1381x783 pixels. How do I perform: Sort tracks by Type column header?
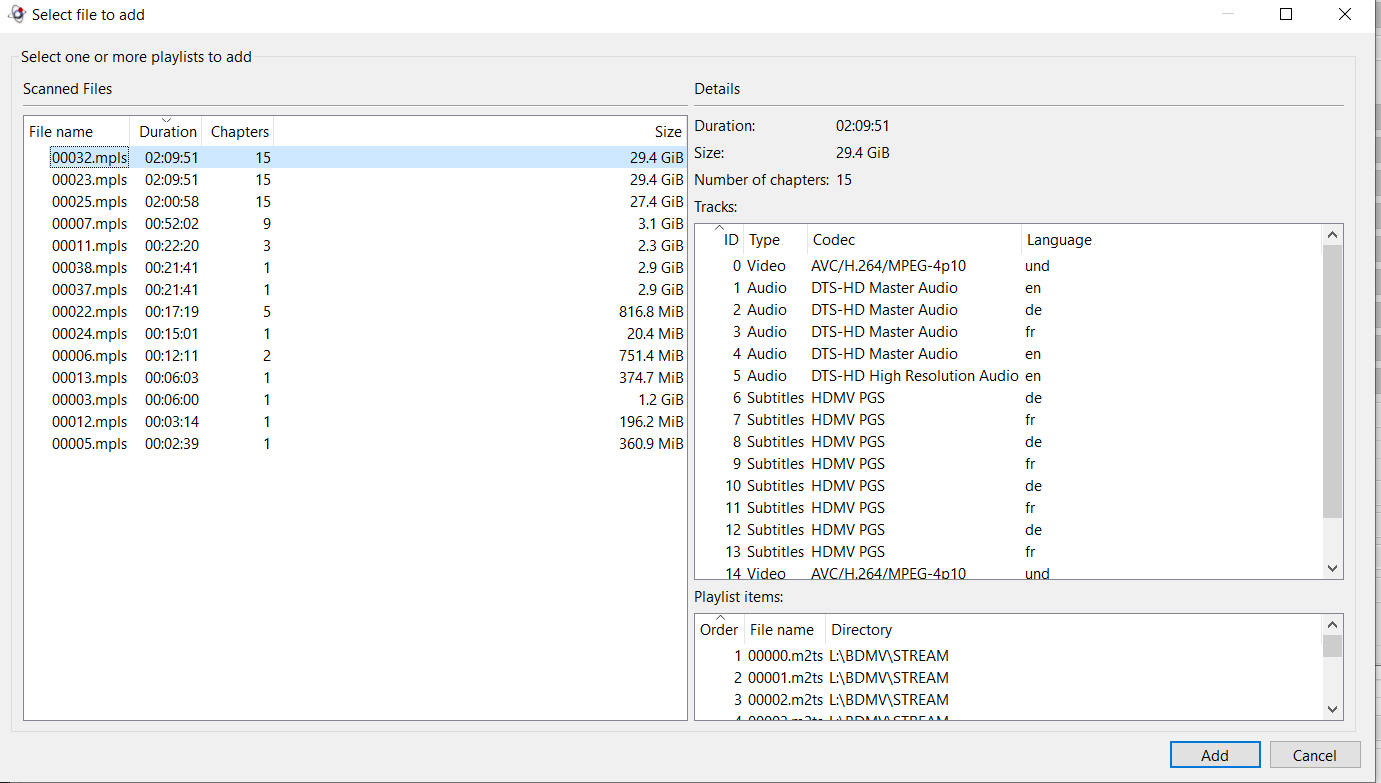point(776,240)
